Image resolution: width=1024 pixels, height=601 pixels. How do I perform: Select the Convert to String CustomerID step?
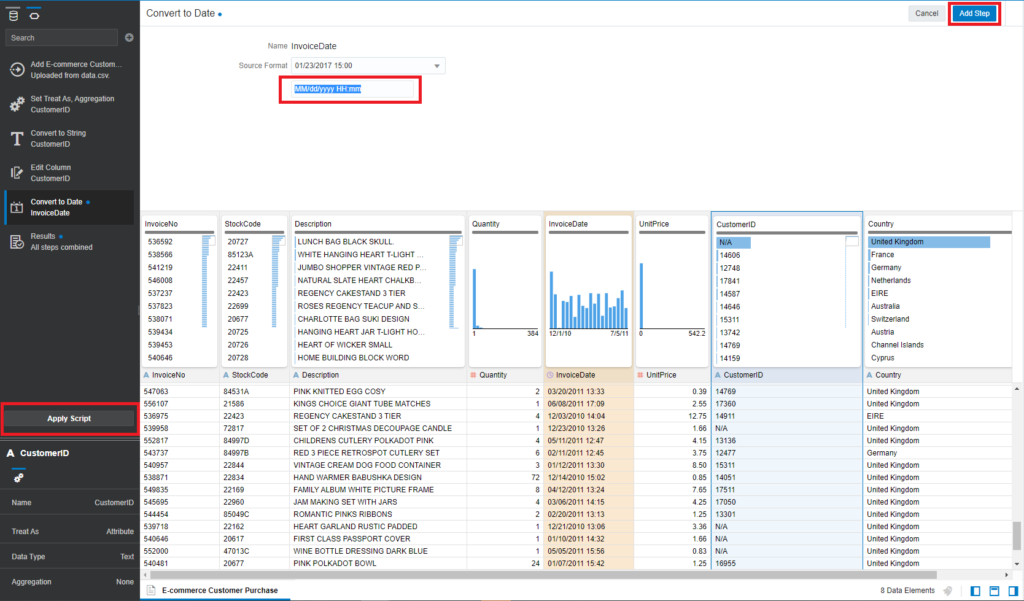point(69,138)
